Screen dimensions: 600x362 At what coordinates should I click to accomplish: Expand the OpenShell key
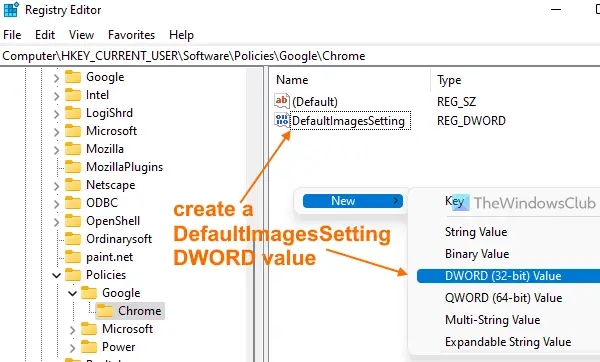(56, 222)
